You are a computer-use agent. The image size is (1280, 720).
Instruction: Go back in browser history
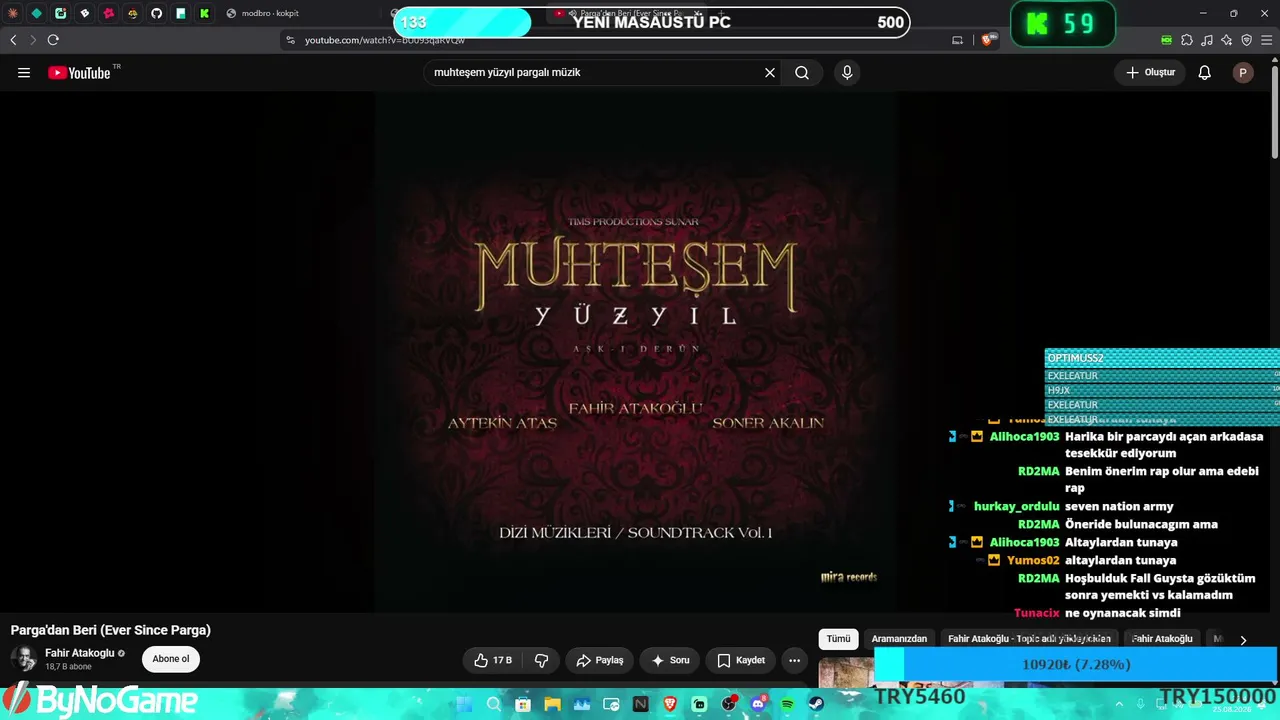(x=13, y=40)
